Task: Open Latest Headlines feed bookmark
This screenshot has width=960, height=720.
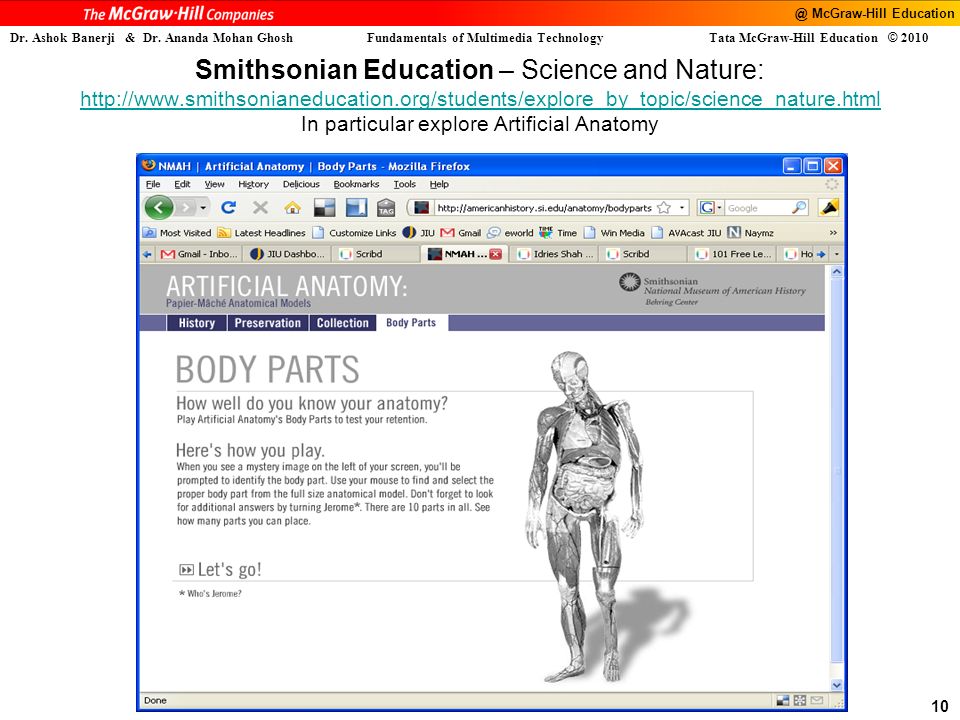Action: tap(261, 233)
